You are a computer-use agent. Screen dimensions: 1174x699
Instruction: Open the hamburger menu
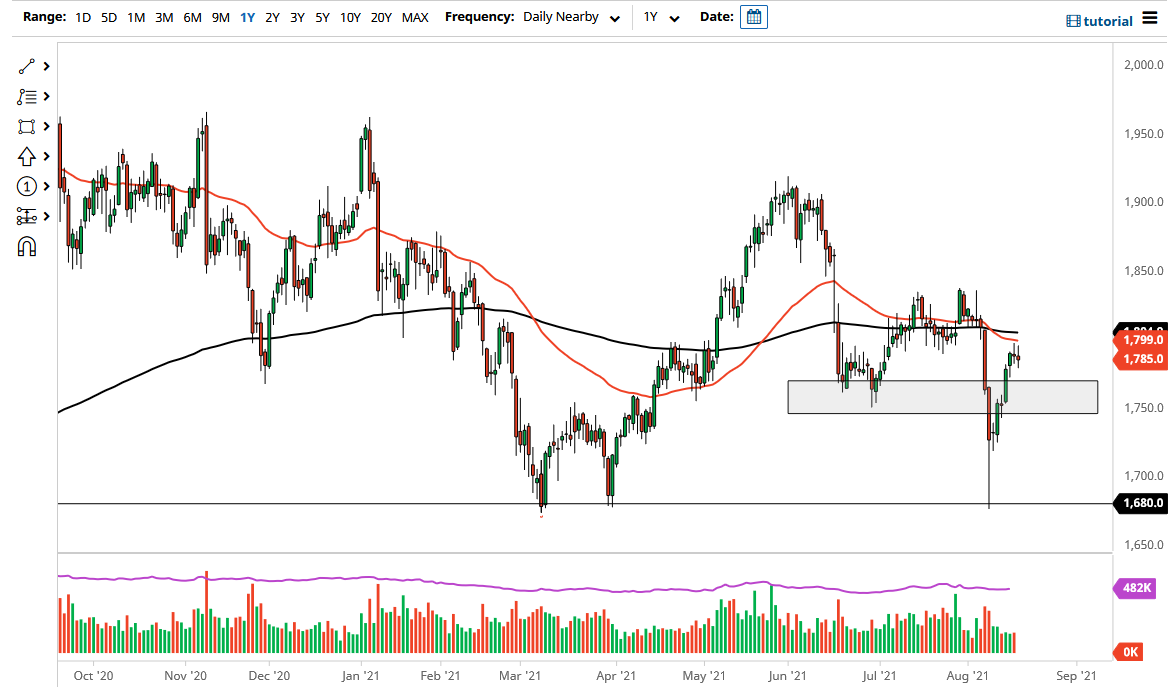pyautogui.click(x=1150, y=18)
